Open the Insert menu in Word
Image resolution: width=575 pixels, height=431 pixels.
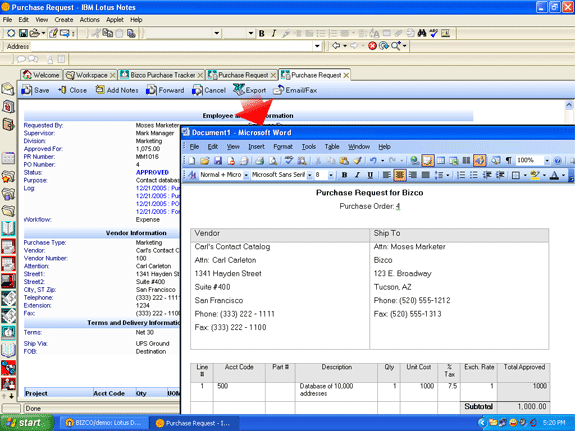pos(256,147)
